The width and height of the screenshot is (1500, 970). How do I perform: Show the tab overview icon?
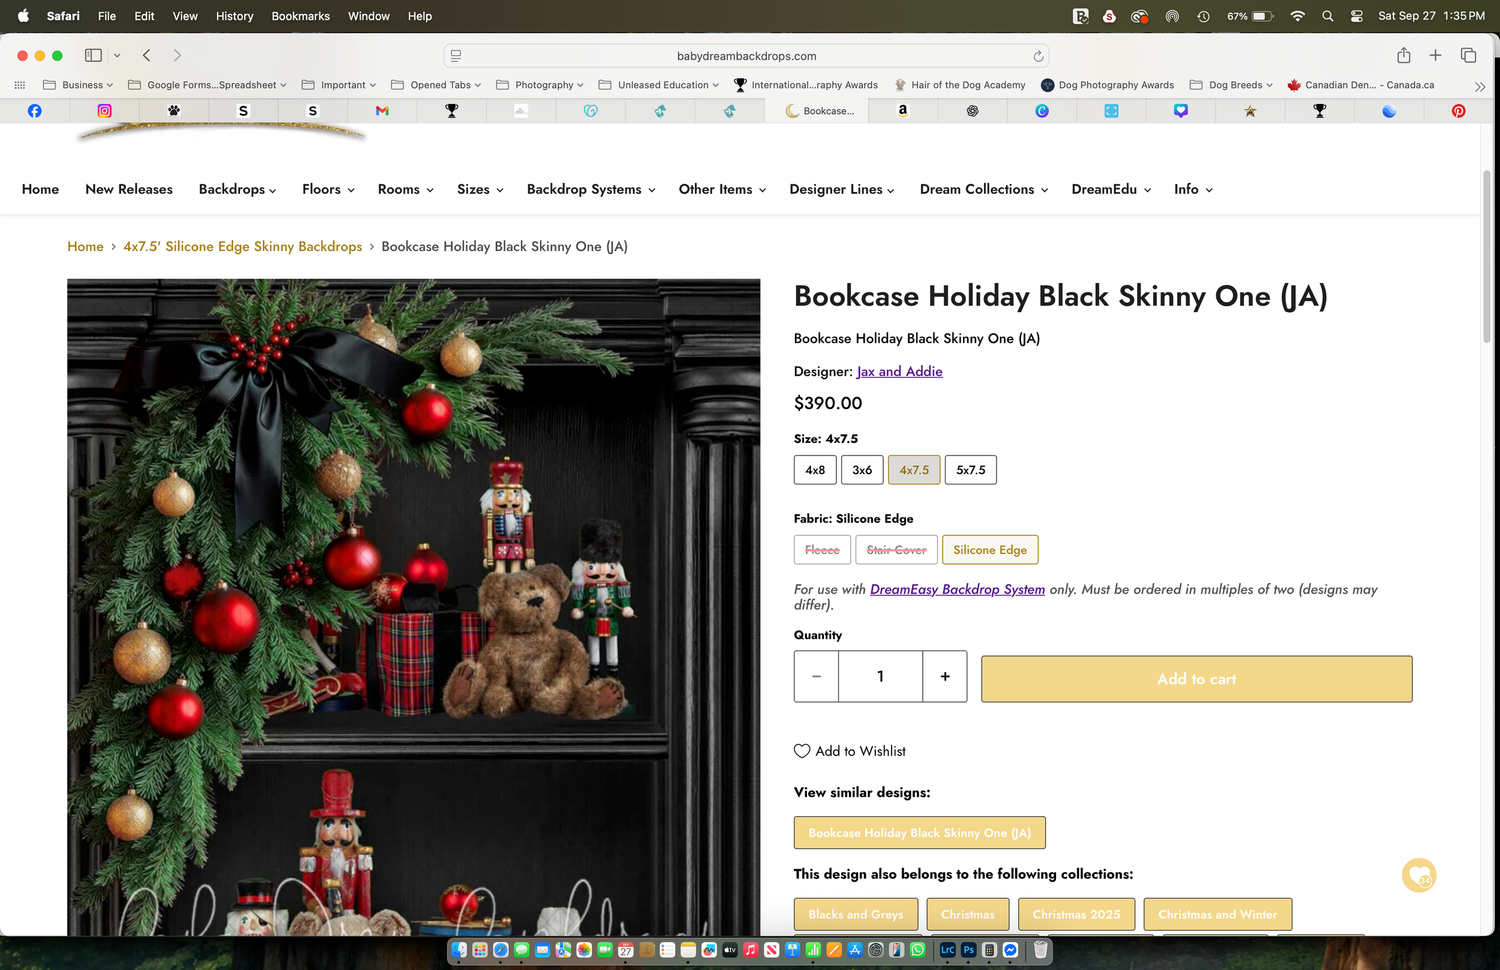tap(1468, 56)
